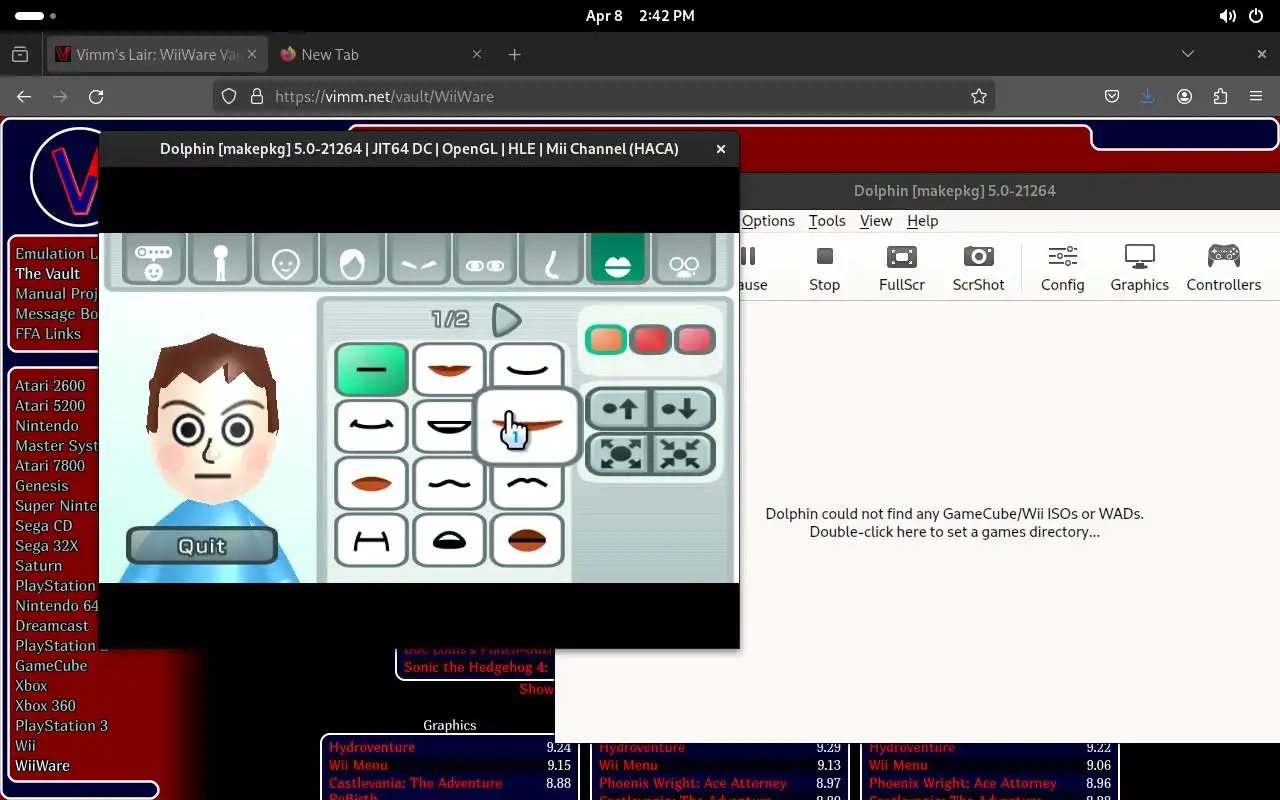Open a new browser tab with plus
The image size is (1280, 800).
click(x=514, y=55)
